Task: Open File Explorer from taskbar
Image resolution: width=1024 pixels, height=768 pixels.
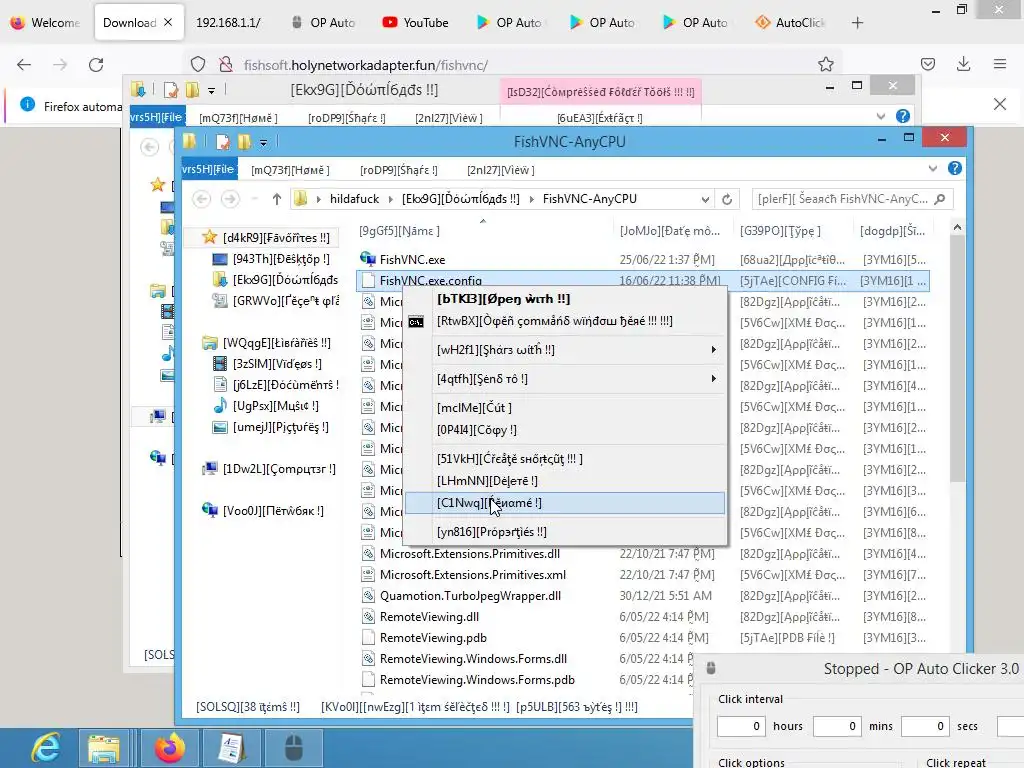Action: click(103, 748)
